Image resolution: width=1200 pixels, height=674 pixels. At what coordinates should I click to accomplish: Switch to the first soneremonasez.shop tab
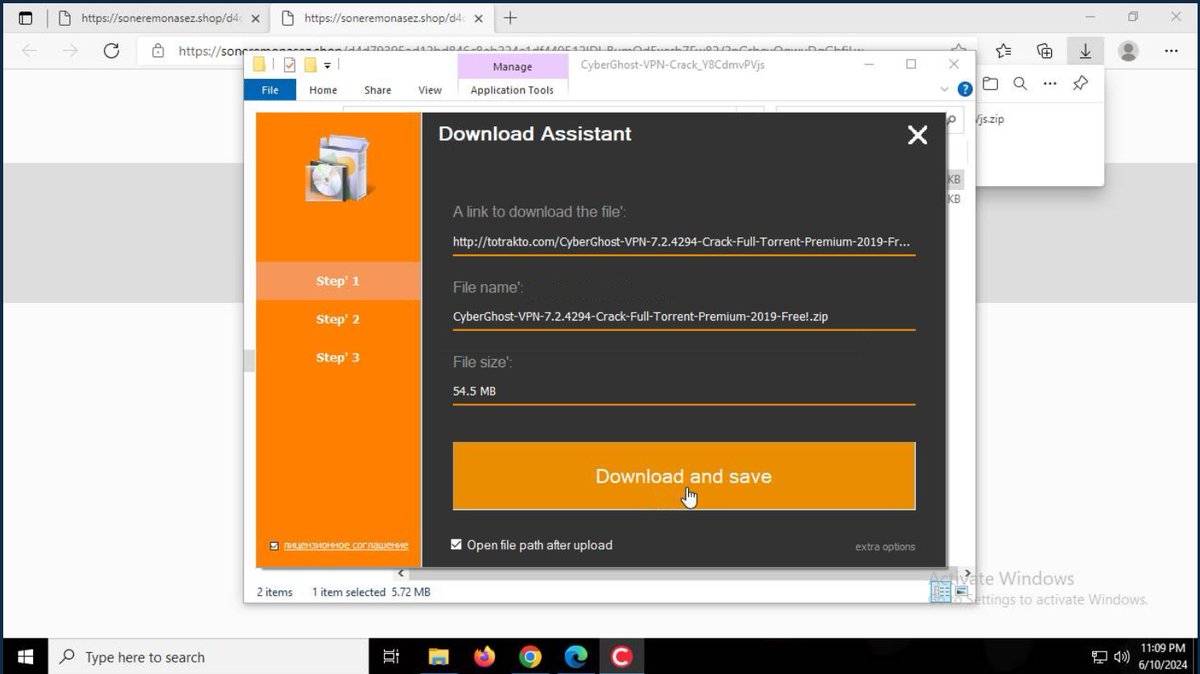click(158, 18)
